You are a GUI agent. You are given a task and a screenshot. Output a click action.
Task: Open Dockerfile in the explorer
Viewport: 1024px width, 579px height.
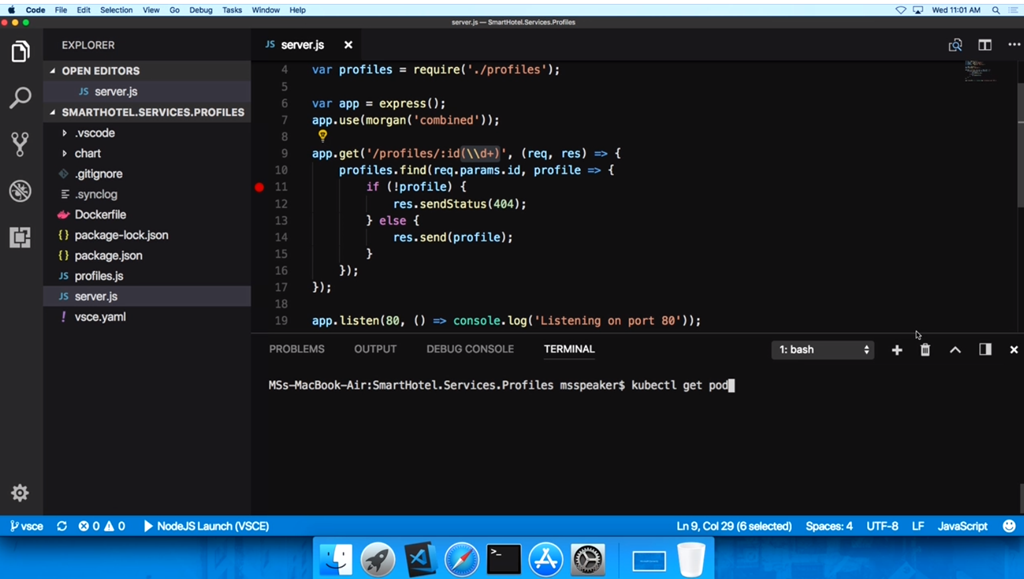pos(100,215)
